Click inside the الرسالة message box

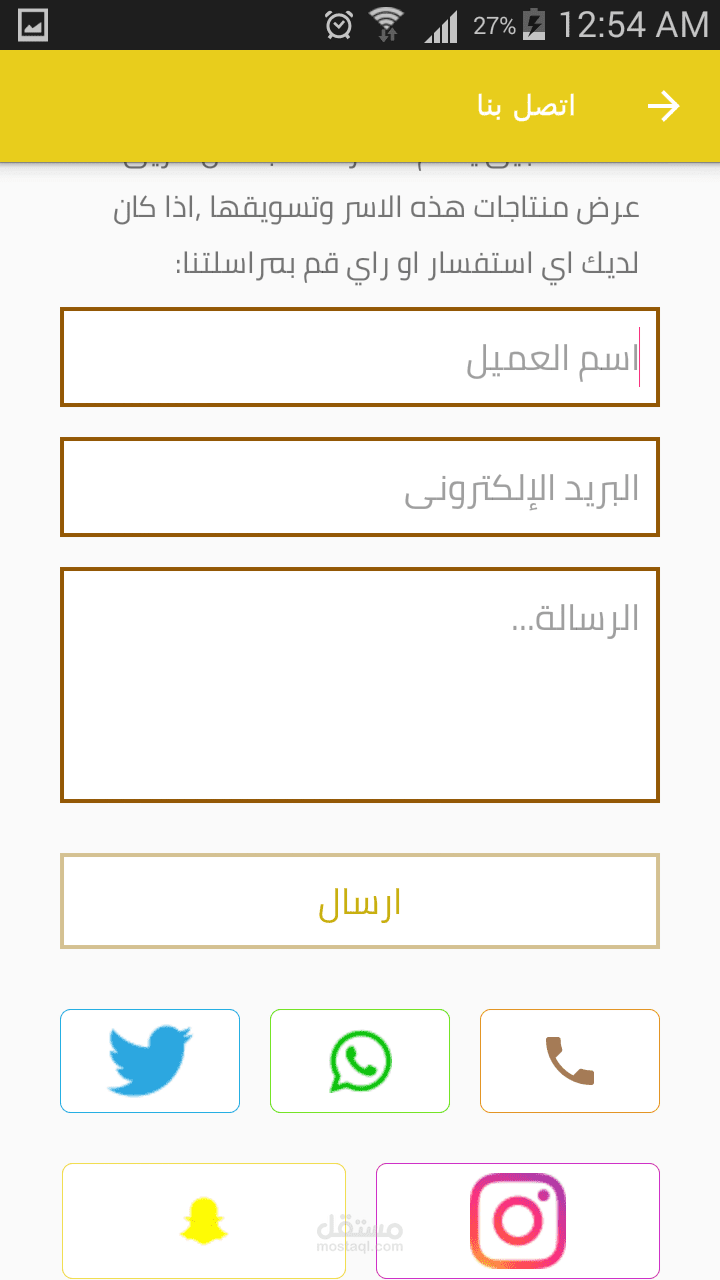point(360,685)
